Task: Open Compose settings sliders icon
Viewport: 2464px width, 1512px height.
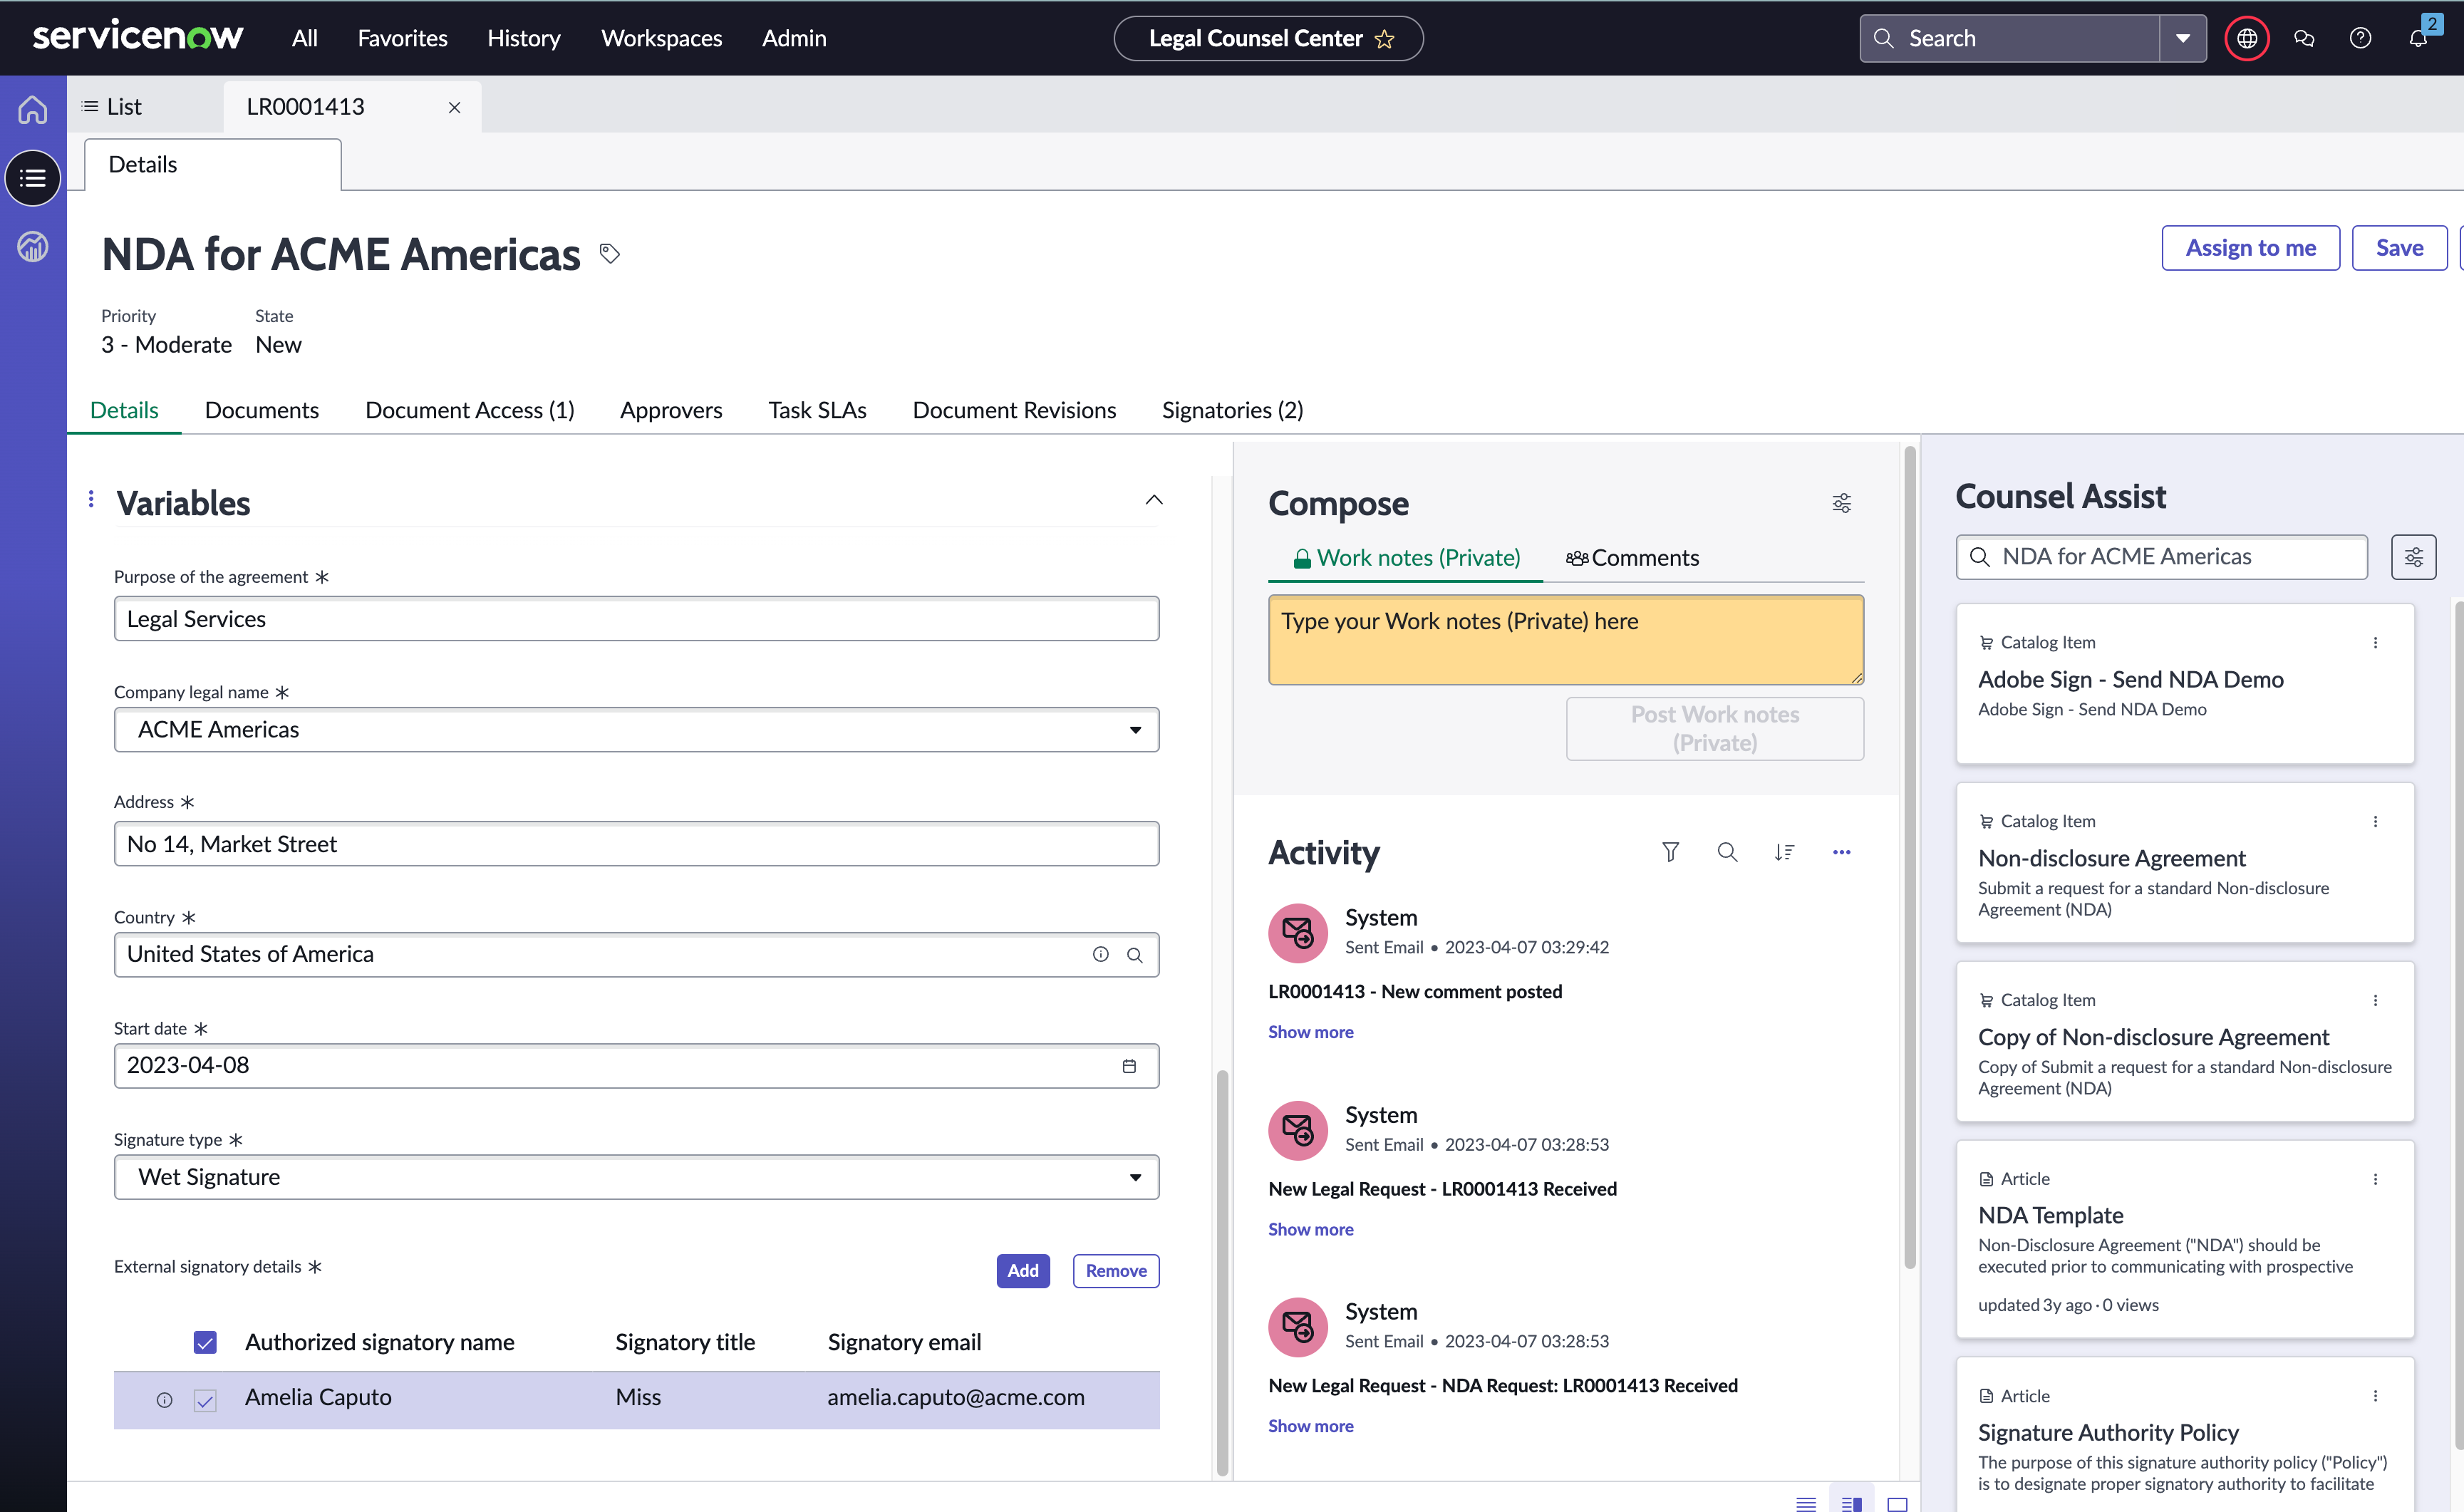Action: click(x=1841, y=503)
